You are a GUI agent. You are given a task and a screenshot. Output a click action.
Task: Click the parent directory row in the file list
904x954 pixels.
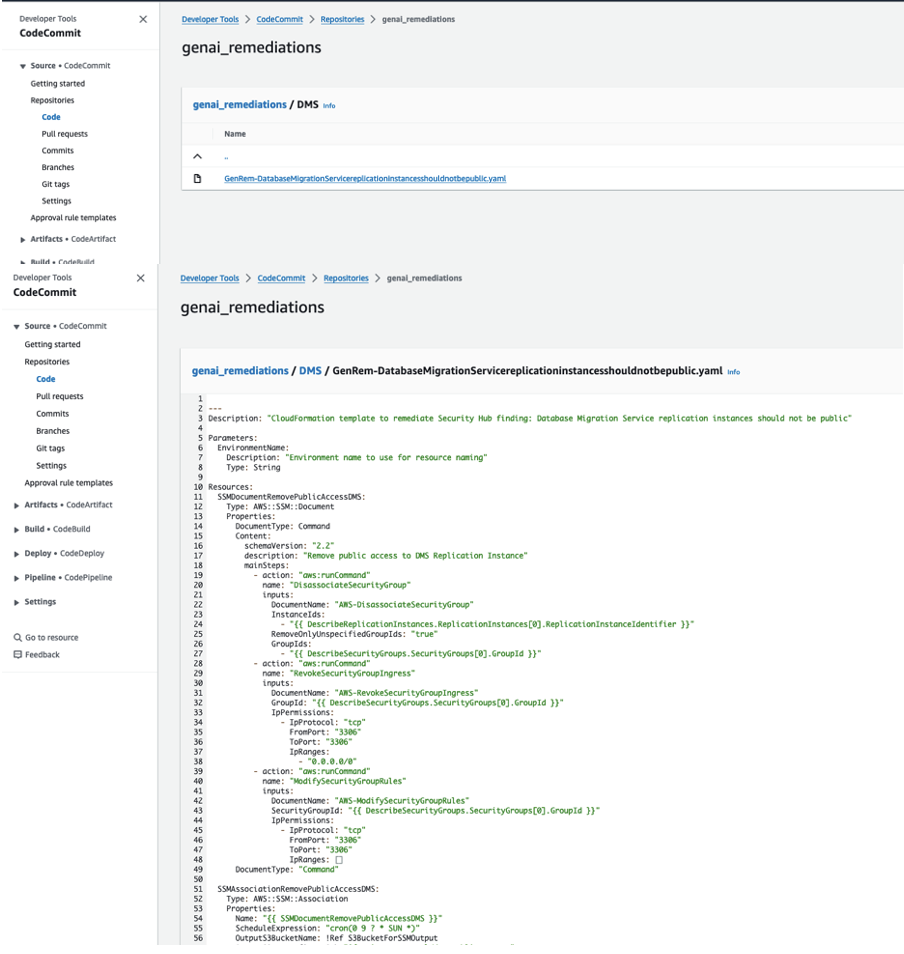(227, 156)
